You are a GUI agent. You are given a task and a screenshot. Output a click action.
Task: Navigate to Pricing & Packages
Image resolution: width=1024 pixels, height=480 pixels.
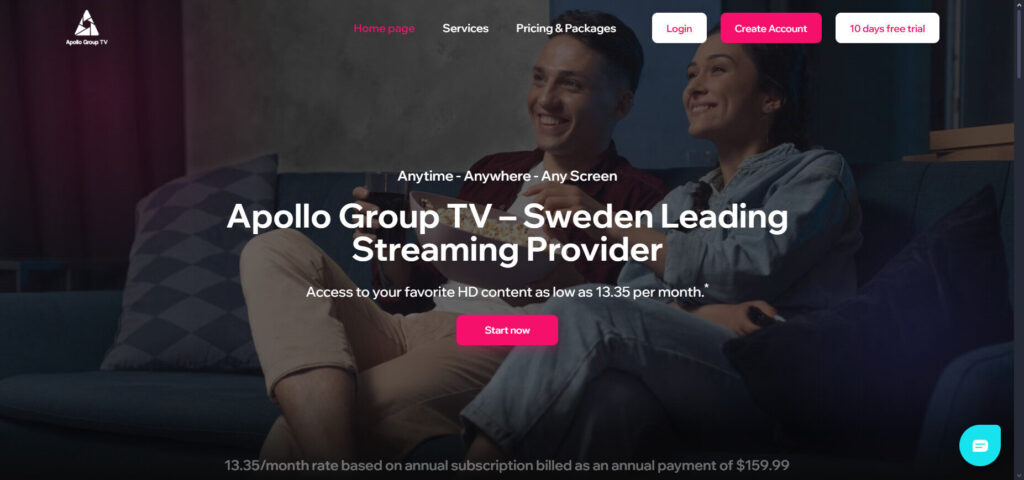coord(566,28)
